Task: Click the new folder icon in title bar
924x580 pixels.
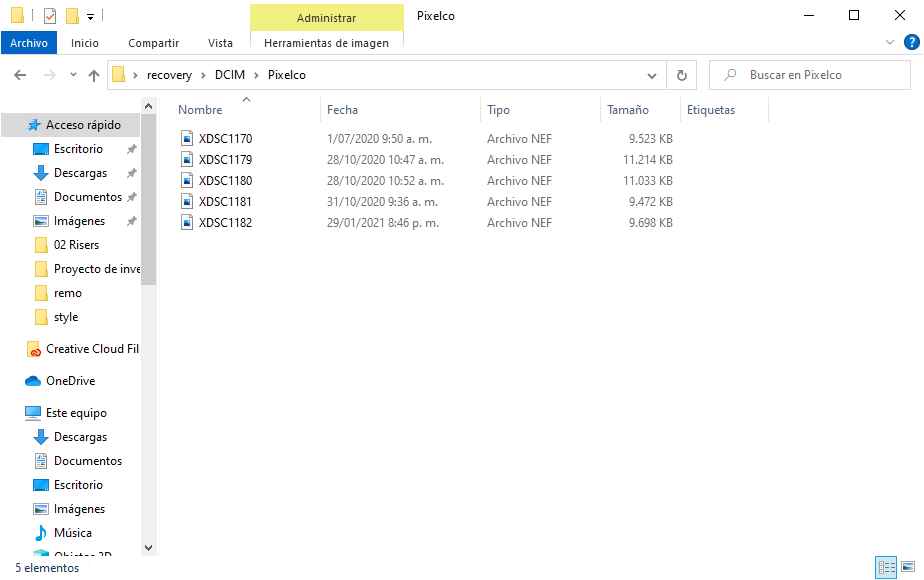Action: click(x=72, y=16)
